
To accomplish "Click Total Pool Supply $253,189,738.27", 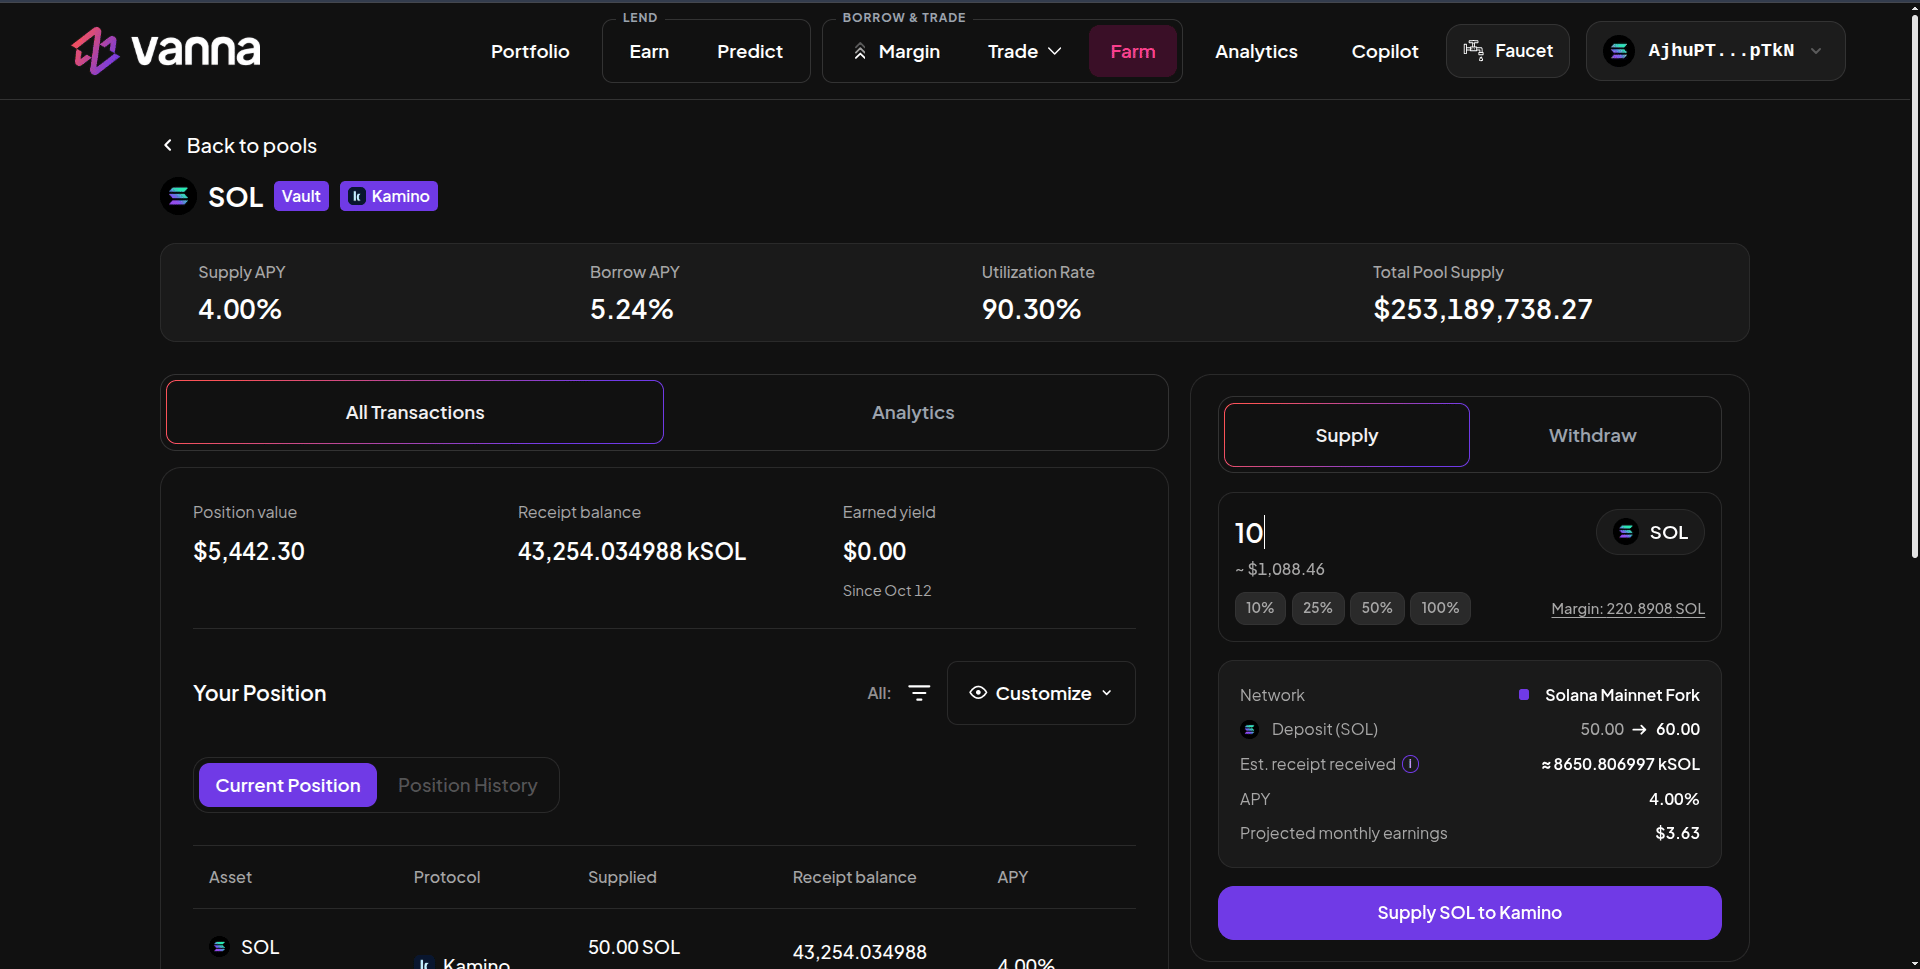I will tap(1483, 309).
